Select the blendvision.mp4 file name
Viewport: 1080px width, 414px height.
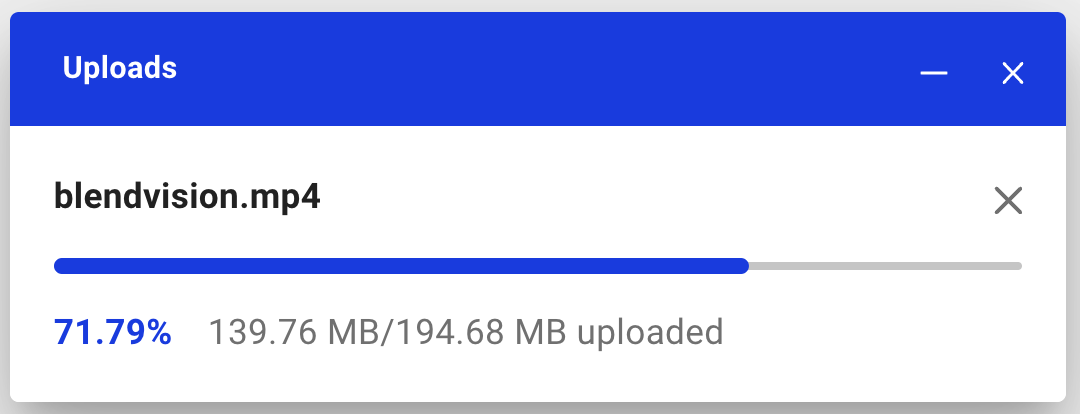(x=187, y=198)
